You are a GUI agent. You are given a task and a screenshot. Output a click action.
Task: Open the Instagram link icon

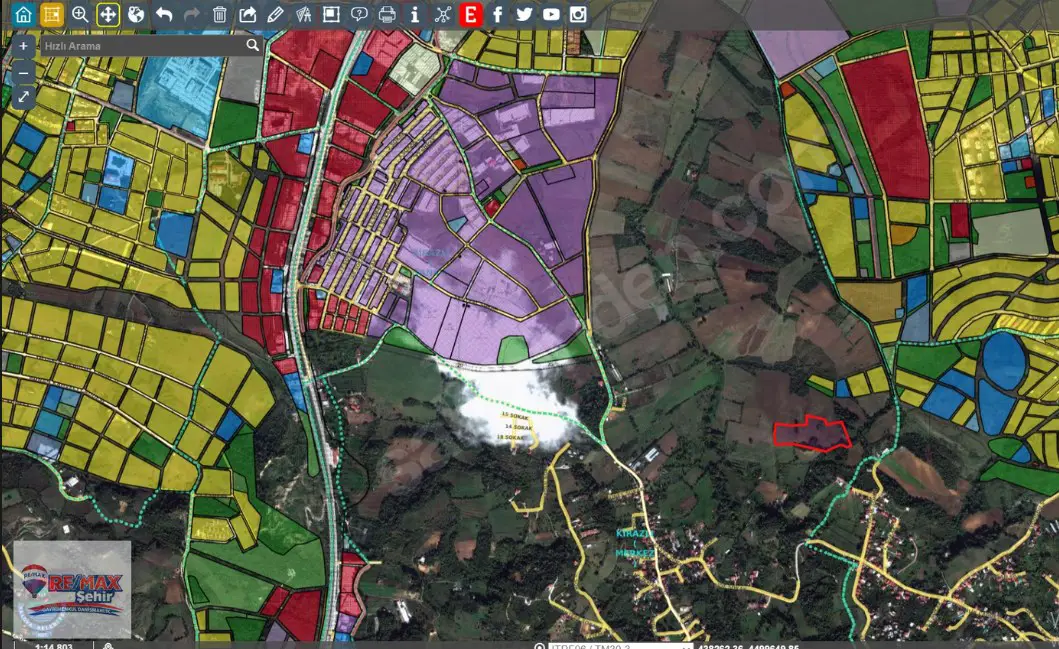click(578, 14)
